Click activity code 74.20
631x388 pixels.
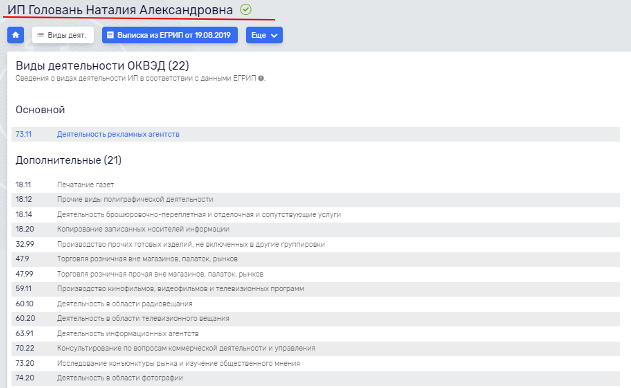25,378
